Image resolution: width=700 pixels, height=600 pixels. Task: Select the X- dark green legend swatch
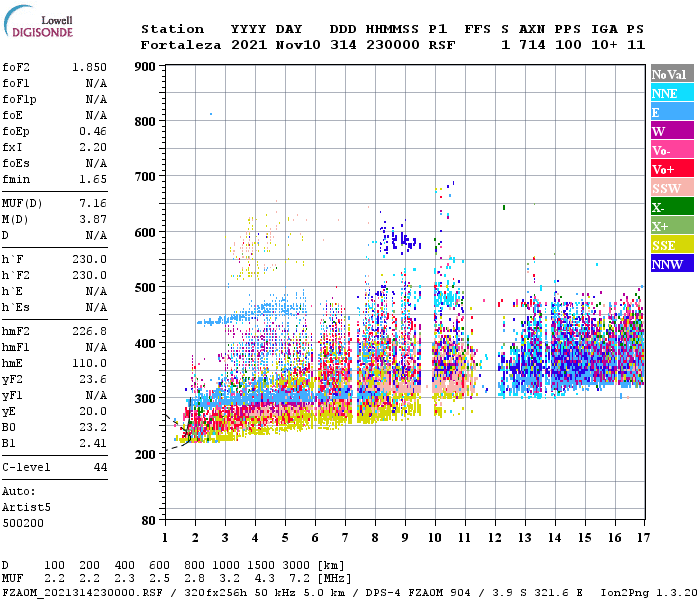coord(672,207)
